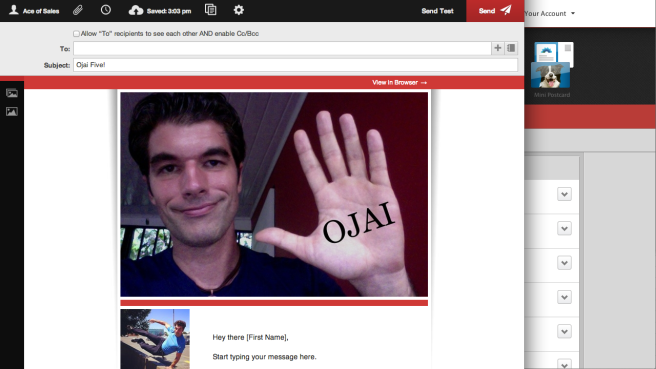Open the contact list icon beside To field
656x369 pixels.
click(511, 48)
